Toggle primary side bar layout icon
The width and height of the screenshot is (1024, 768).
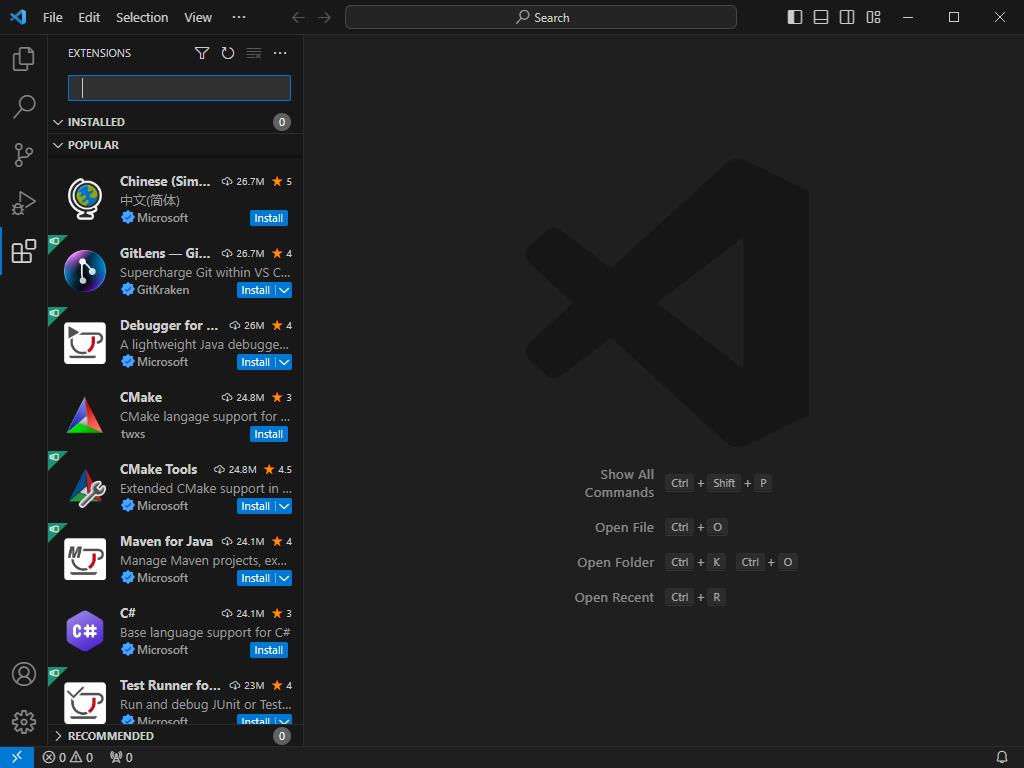[795, 17]
